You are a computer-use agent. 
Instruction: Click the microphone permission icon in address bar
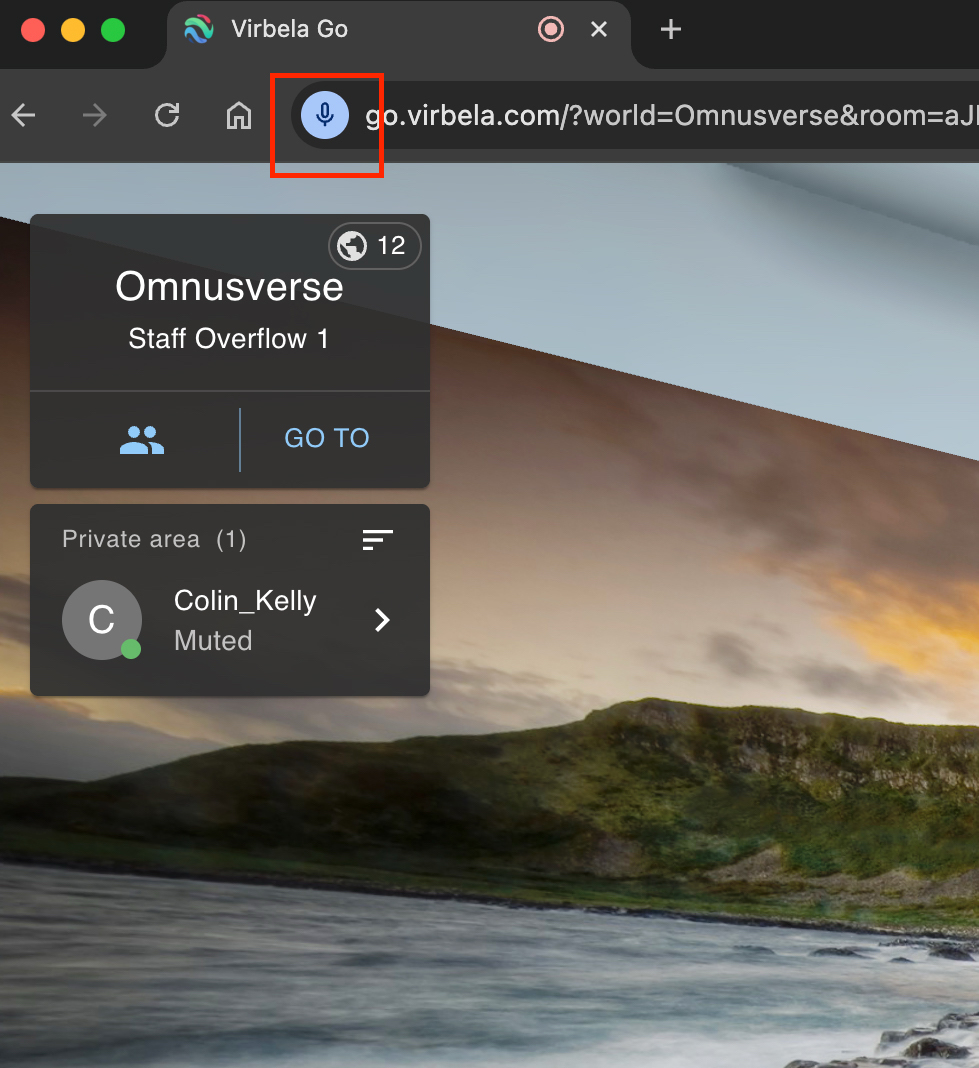pyautogui.click(x=324, y=116)
